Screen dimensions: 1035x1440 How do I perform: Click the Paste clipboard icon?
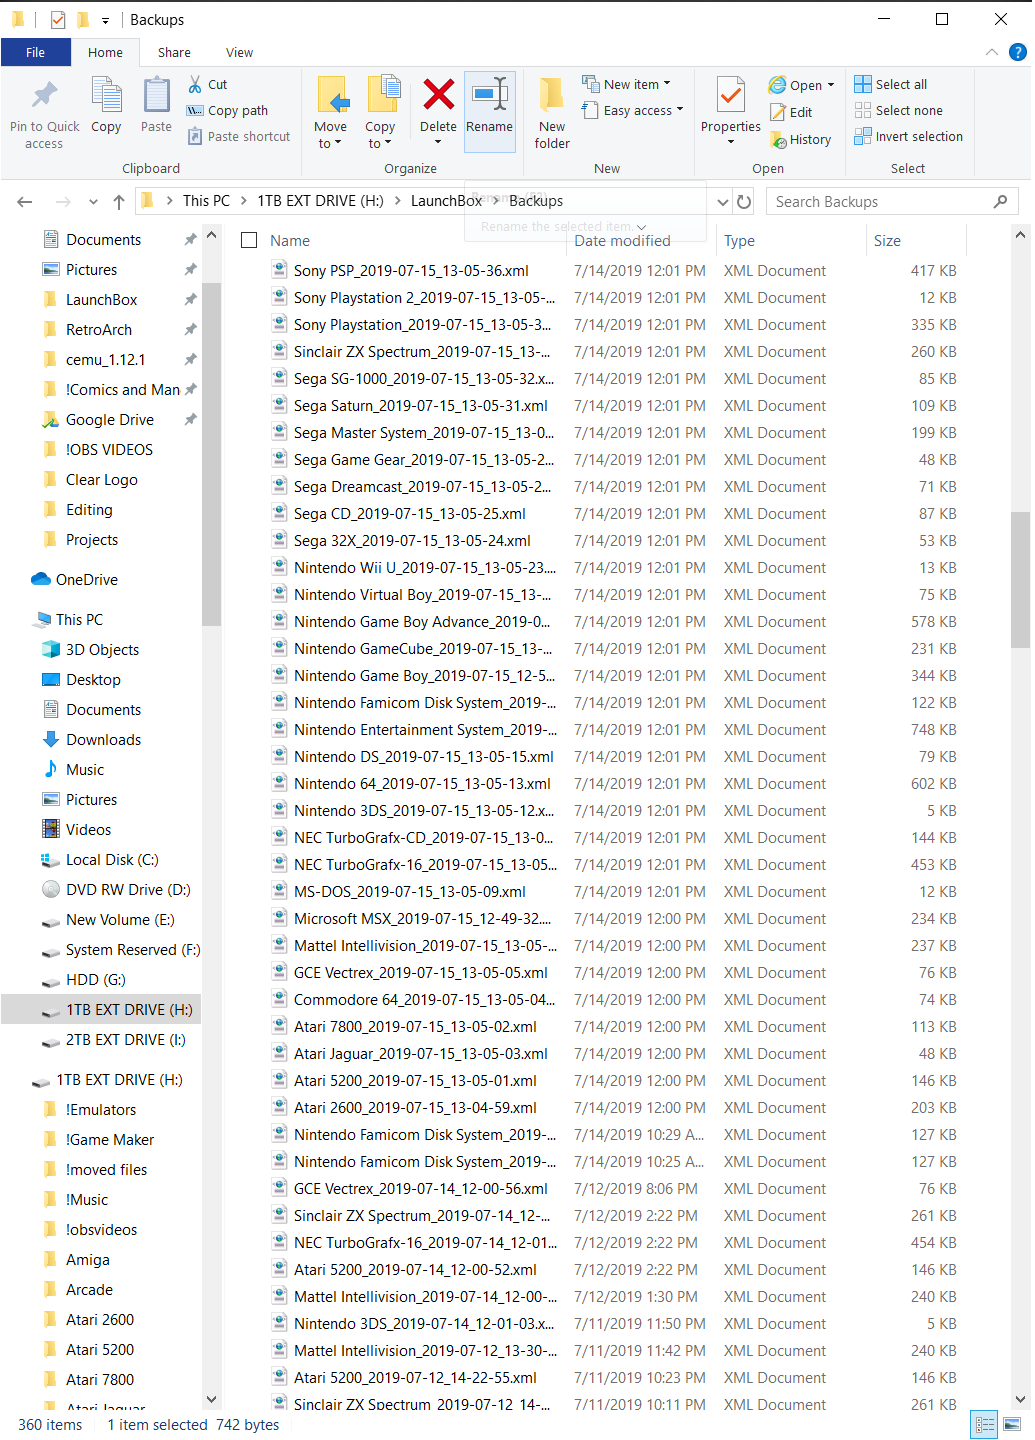(x=156, y=96)
